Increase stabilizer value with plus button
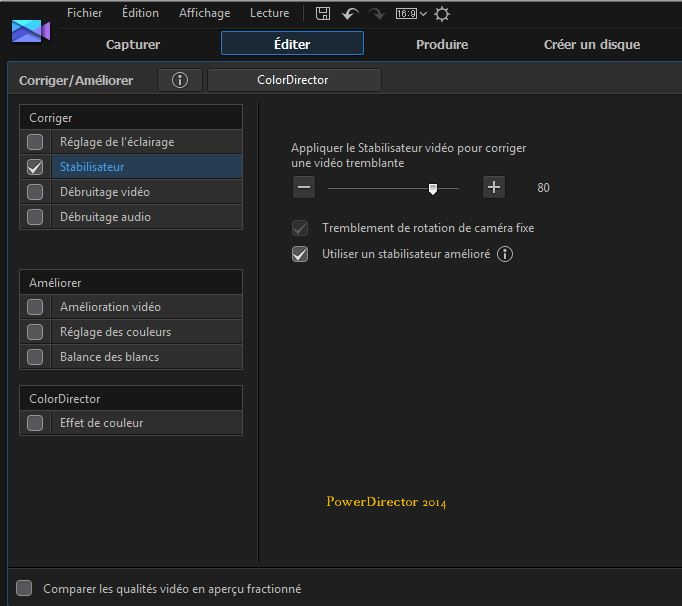Viewport: 682px width, 606px height. (x=494, y=187)
